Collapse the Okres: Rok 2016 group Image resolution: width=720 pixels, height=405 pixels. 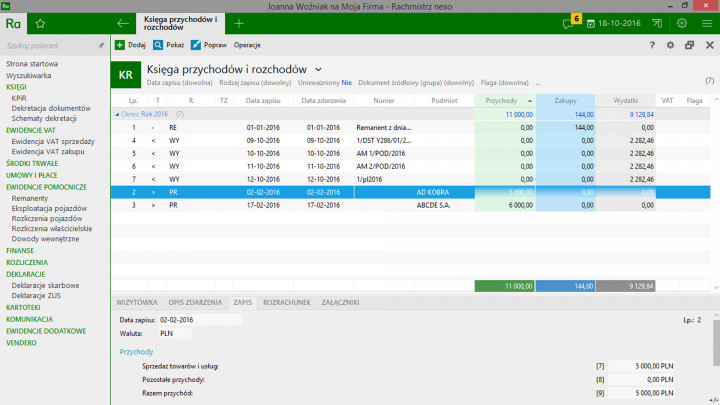click(118, 114)
